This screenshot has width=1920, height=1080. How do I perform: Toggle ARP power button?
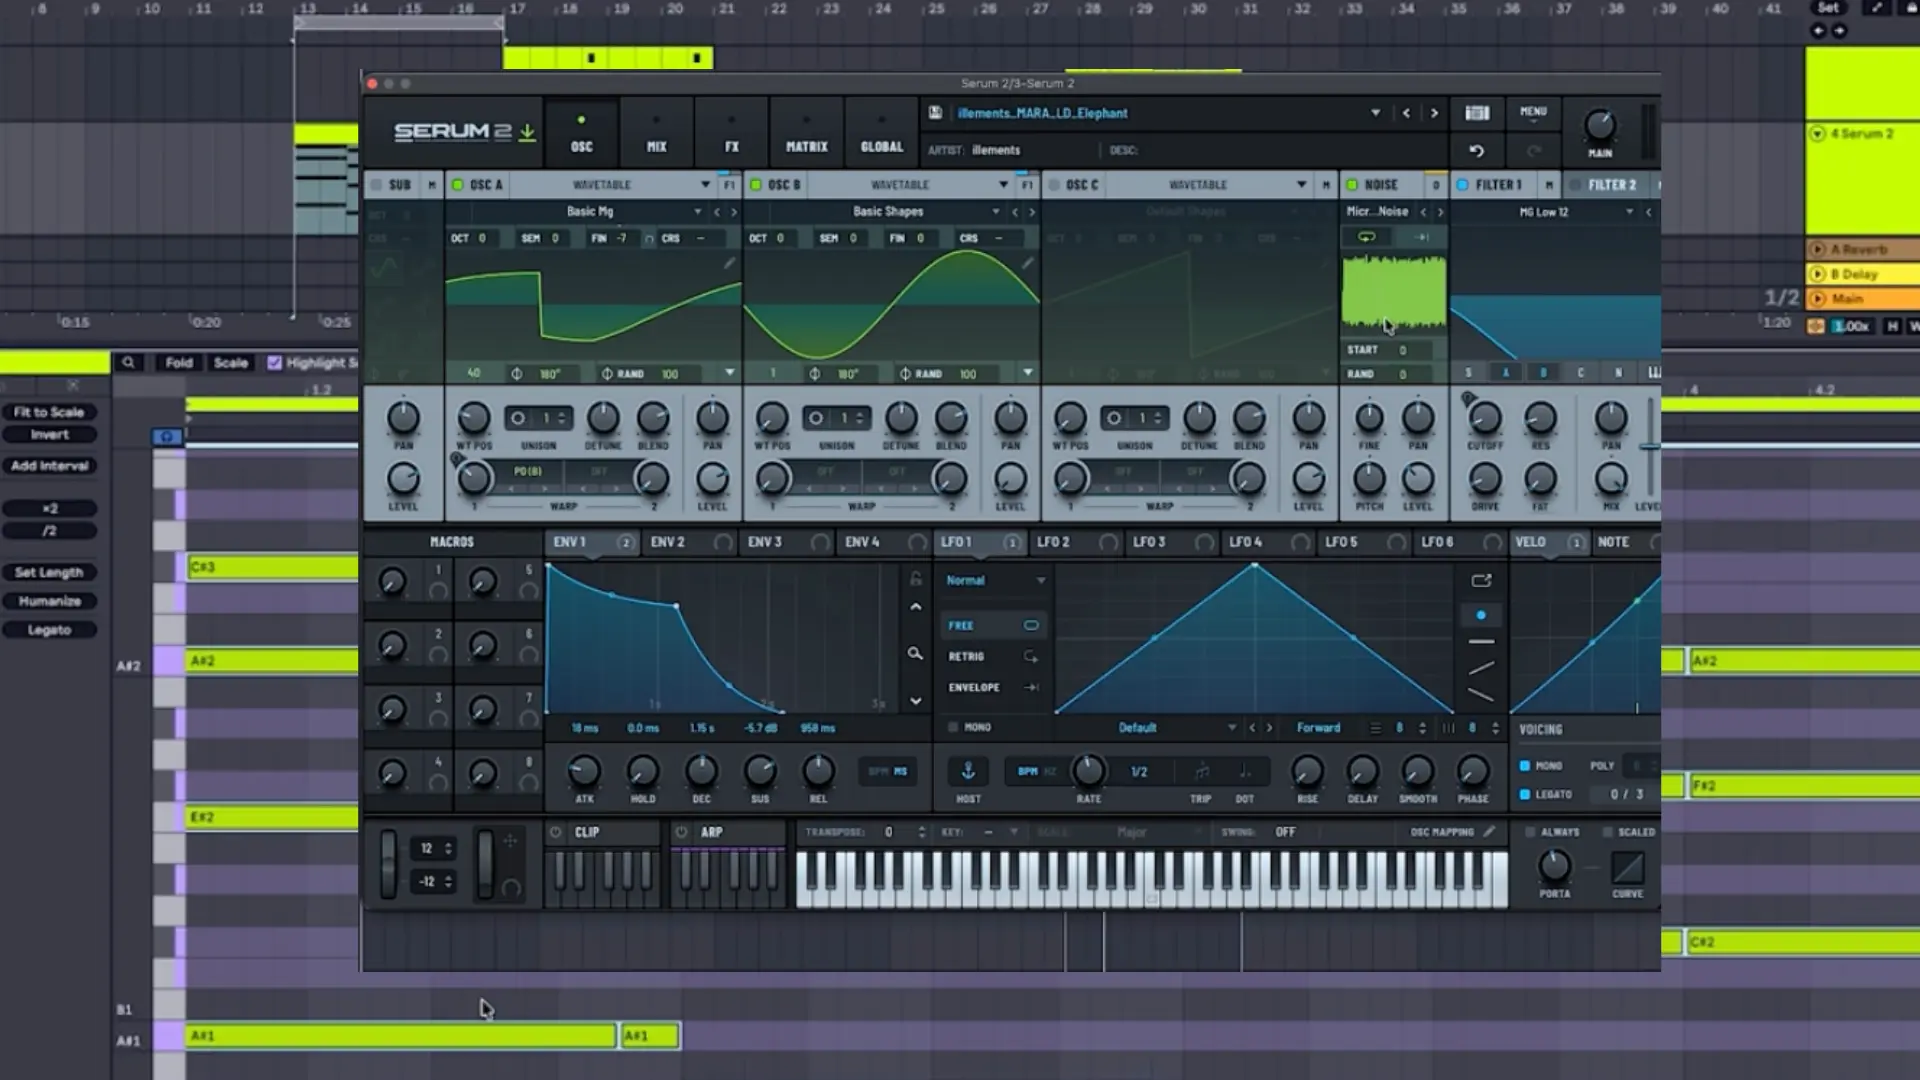pos(681,832)
